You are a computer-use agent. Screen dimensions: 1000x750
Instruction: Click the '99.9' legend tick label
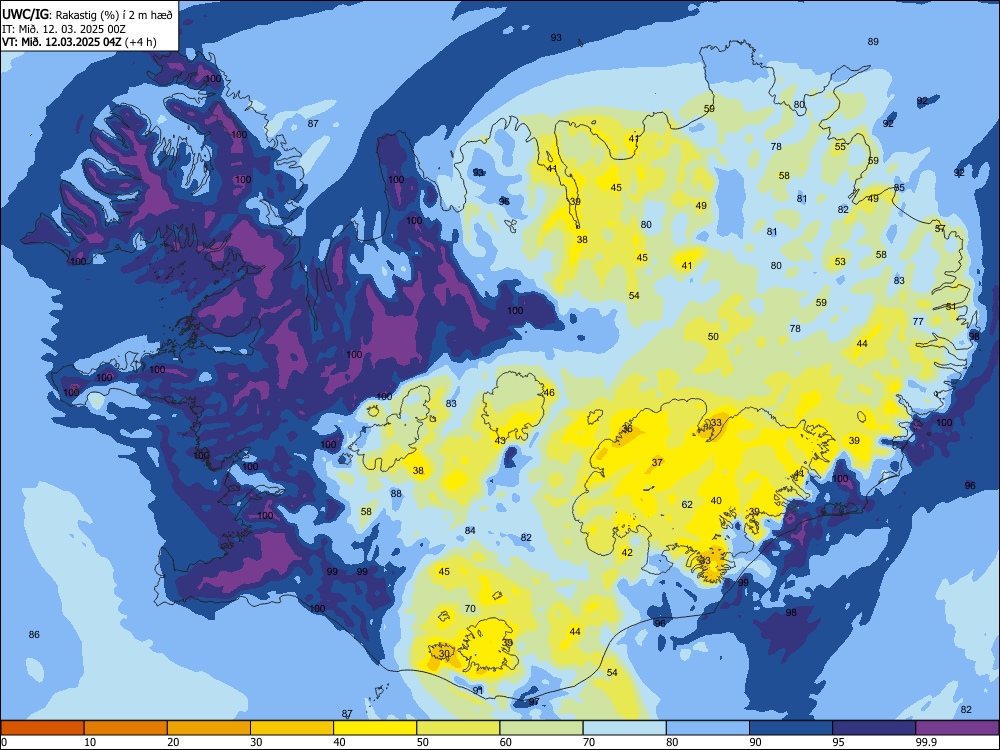925,742
